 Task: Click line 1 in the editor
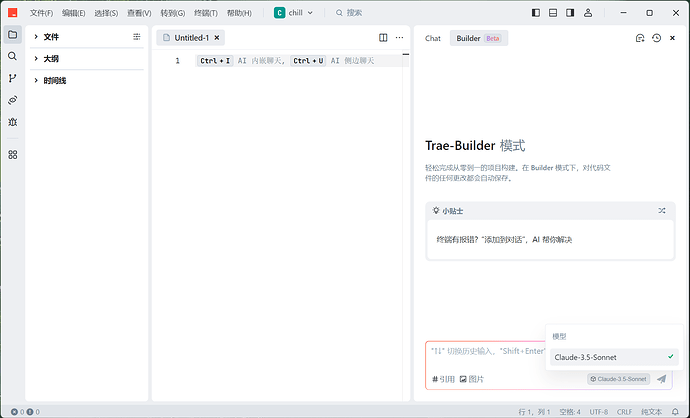[299, 61]
